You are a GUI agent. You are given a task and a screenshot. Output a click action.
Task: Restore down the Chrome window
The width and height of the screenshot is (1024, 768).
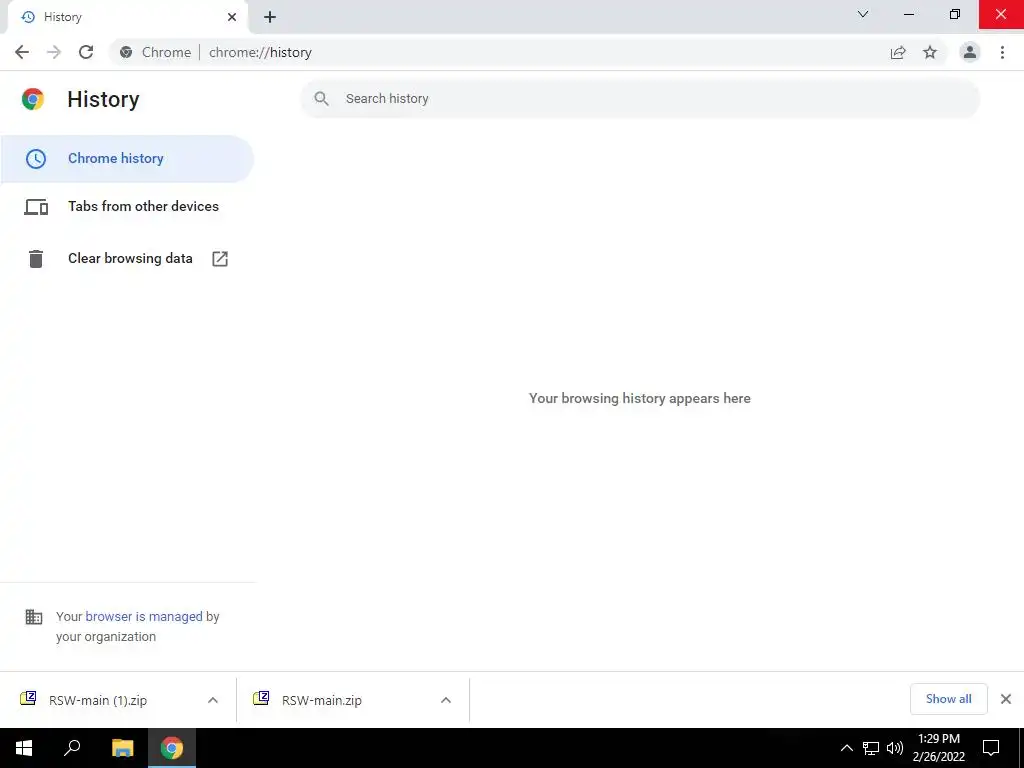pos(955,14)
